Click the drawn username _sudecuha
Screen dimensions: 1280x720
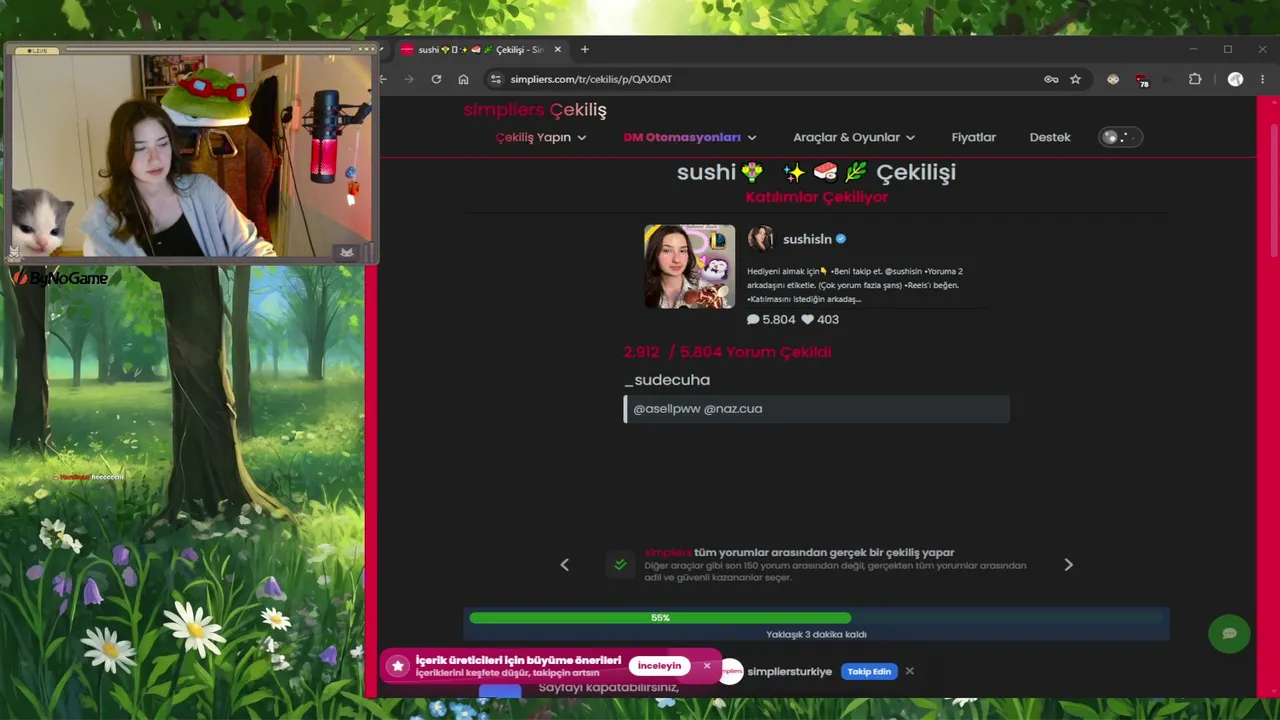[667, 380]
